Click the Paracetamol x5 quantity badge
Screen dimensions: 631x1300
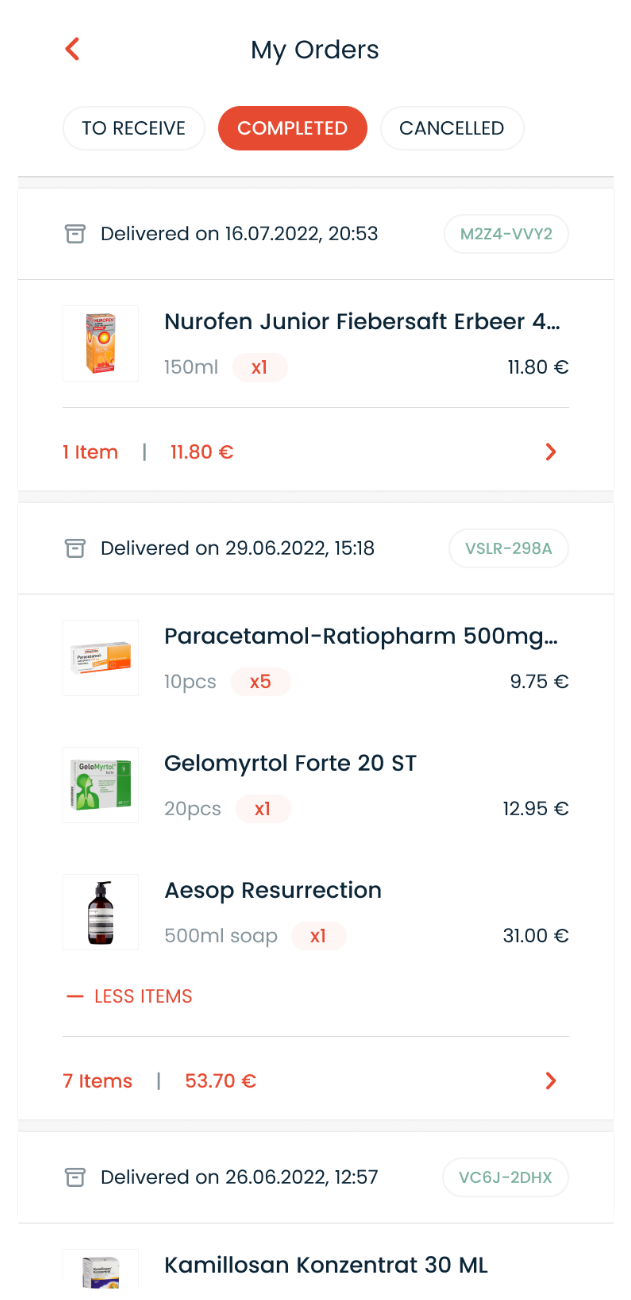[x=260, y=682]
